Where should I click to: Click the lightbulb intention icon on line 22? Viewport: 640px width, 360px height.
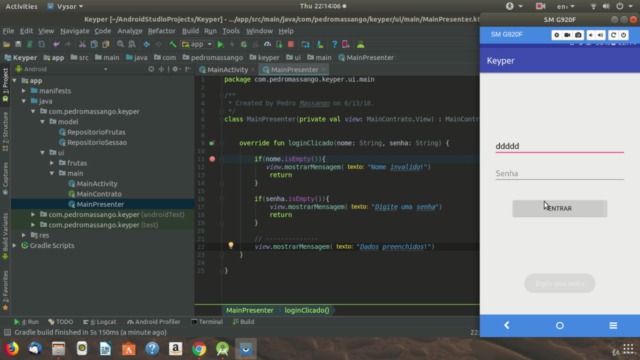coord(231,245)
